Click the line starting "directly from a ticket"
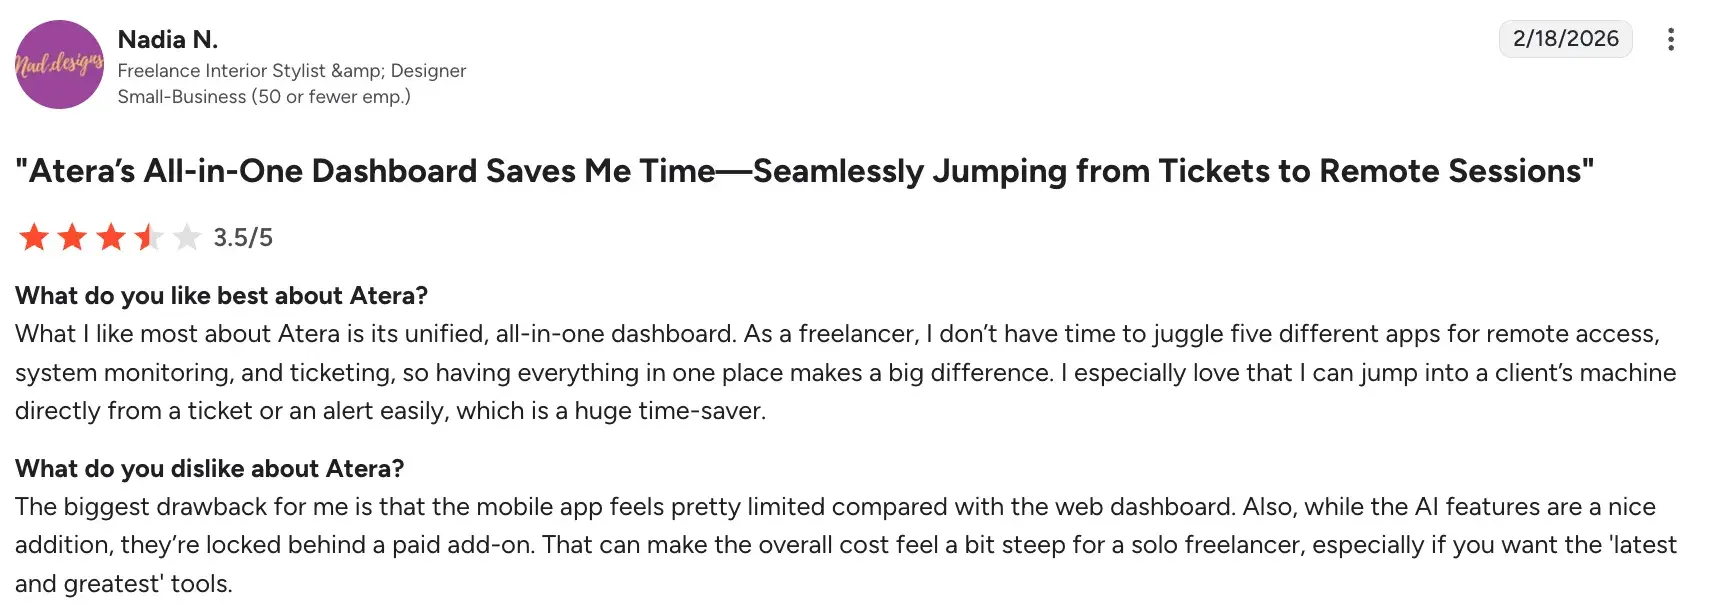The height and width of the screenshot is (616, 1716). [390, 410]
